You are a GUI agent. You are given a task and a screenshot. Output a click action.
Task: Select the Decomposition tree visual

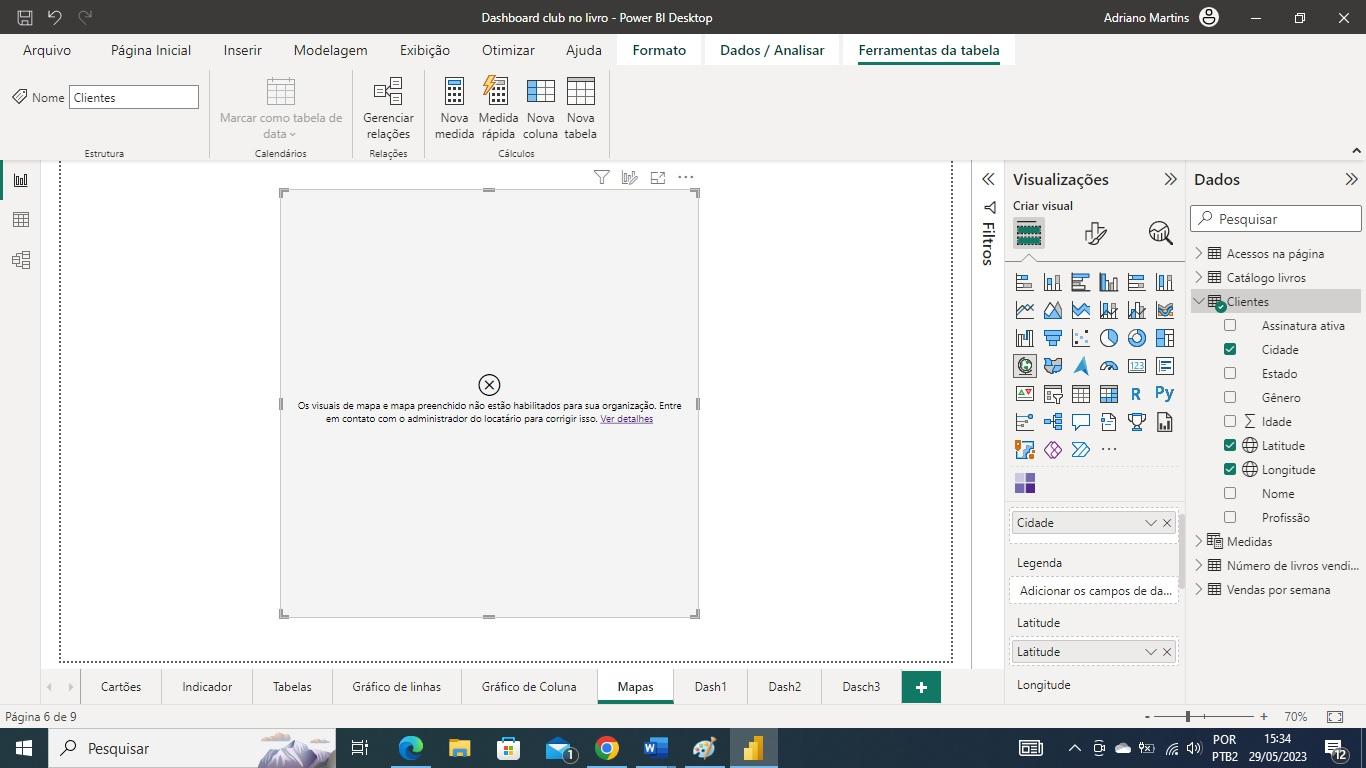pos(1052,422)
